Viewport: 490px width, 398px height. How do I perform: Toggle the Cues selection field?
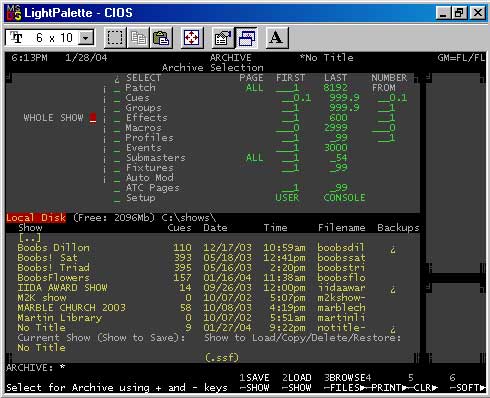tap(117, 98)
